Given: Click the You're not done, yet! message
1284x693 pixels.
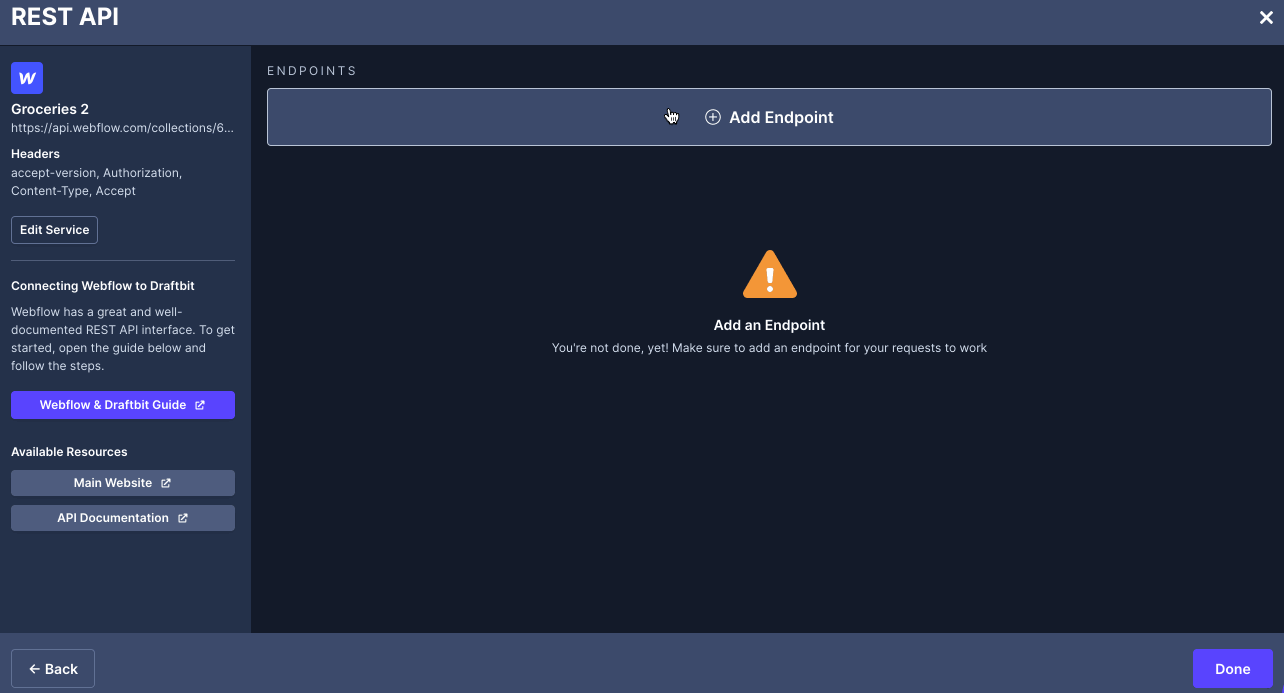Looking at the screenshot, I should coord(769,348).
